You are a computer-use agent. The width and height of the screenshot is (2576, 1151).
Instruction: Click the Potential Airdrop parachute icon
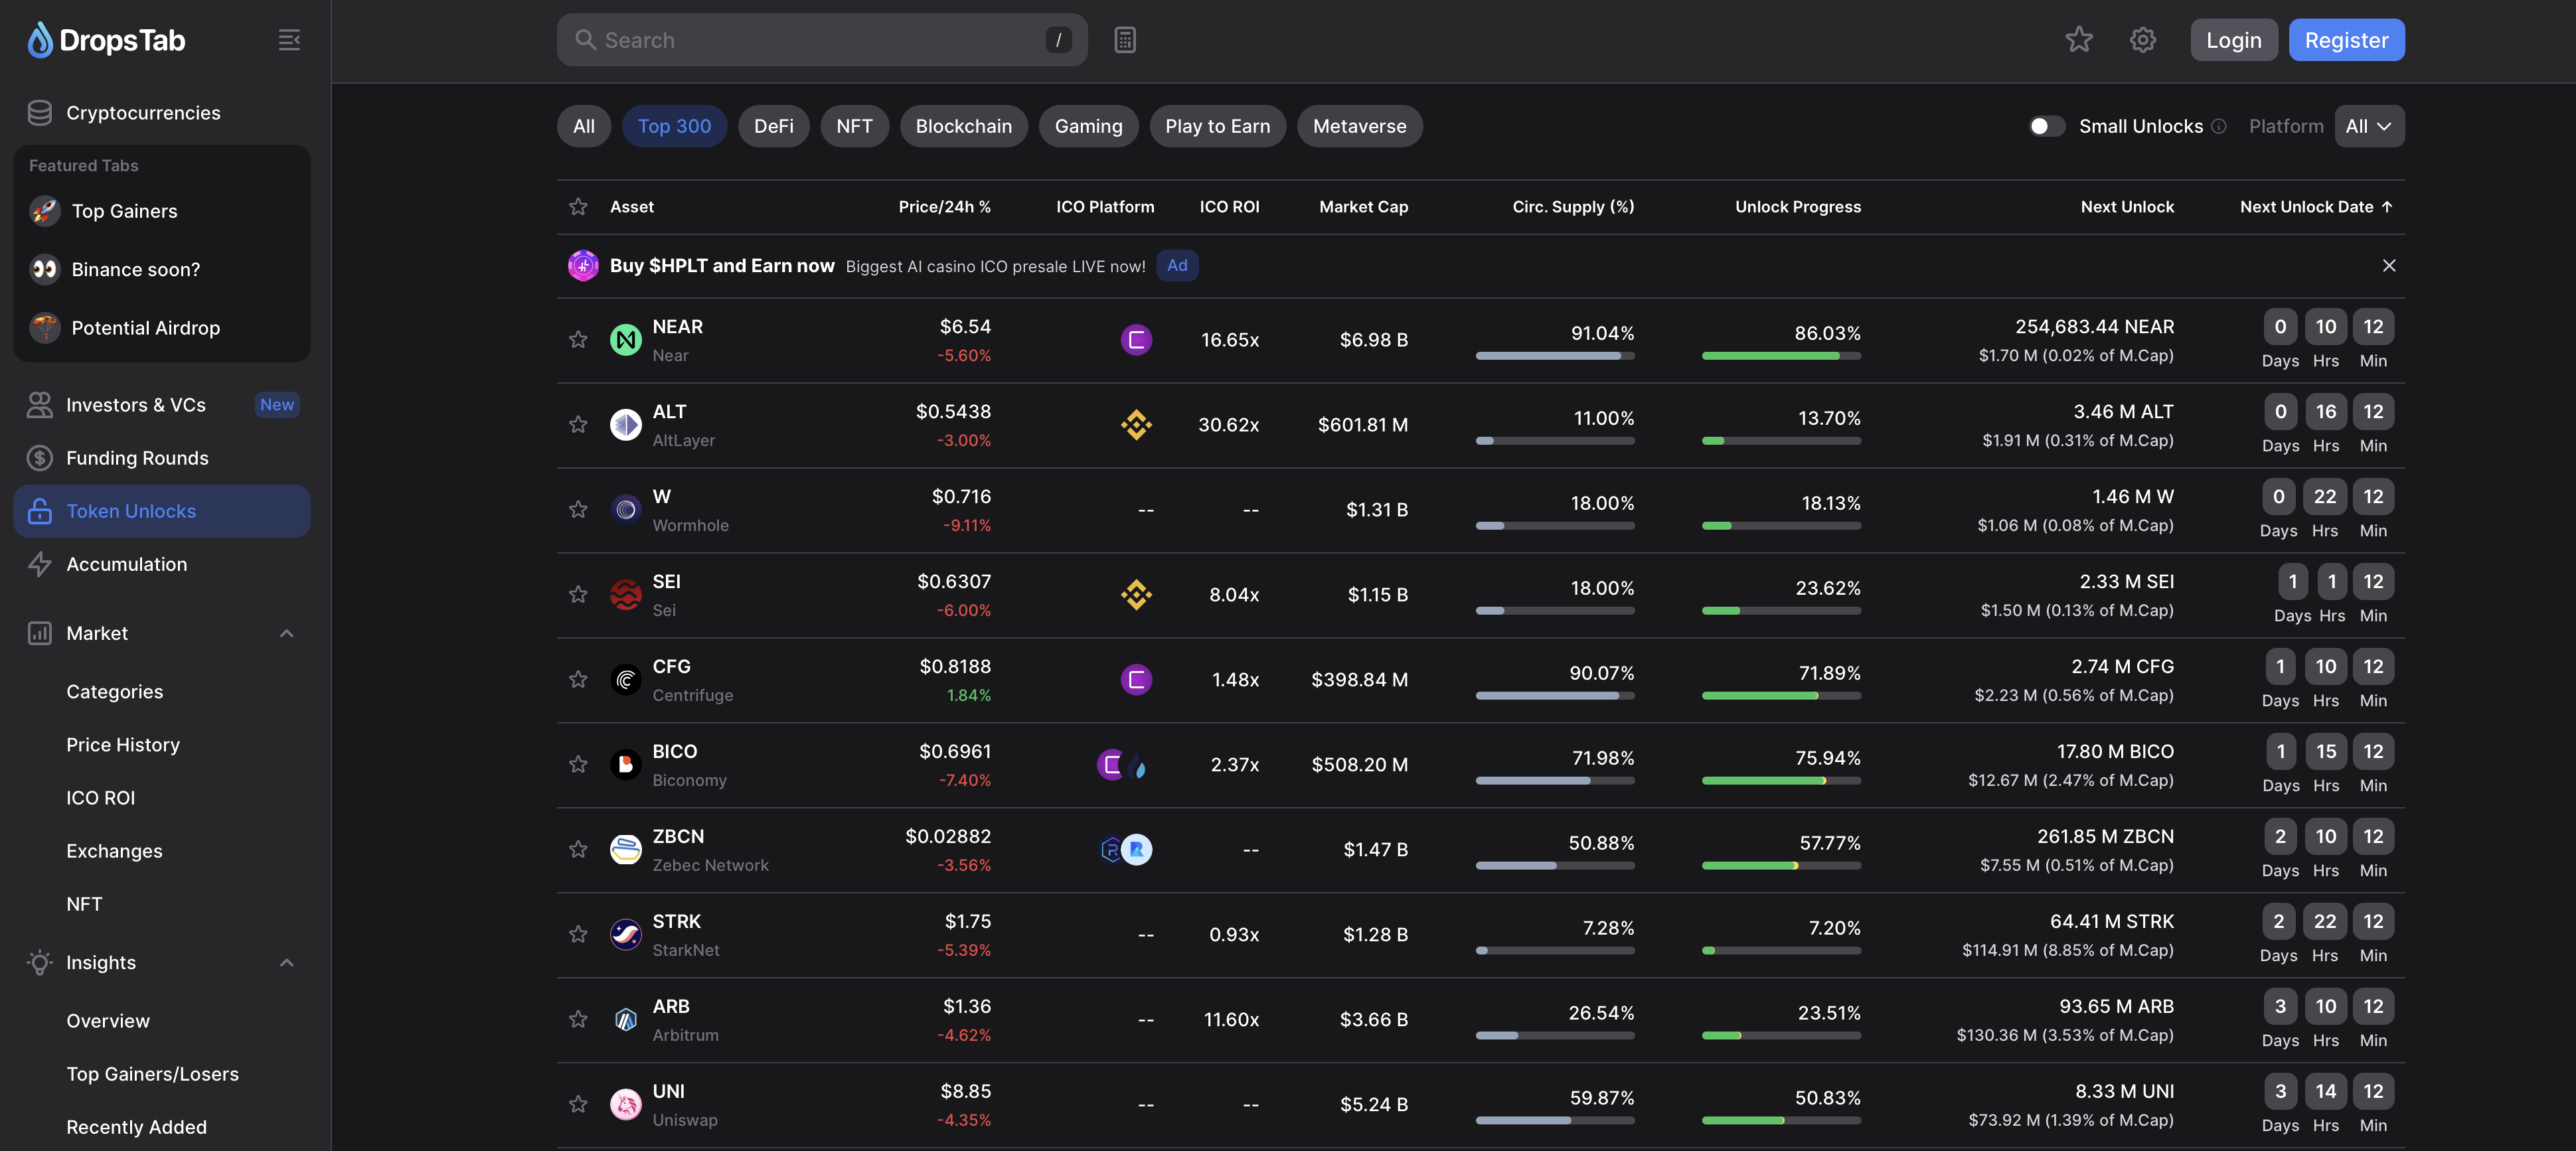coord(45,328)
